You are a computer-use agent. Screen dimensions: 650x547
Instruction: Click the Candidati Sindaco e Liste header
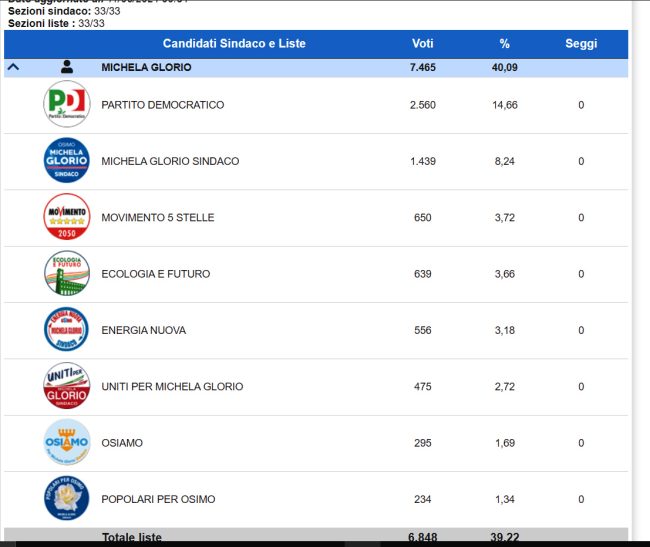click(x=234, y=44)
